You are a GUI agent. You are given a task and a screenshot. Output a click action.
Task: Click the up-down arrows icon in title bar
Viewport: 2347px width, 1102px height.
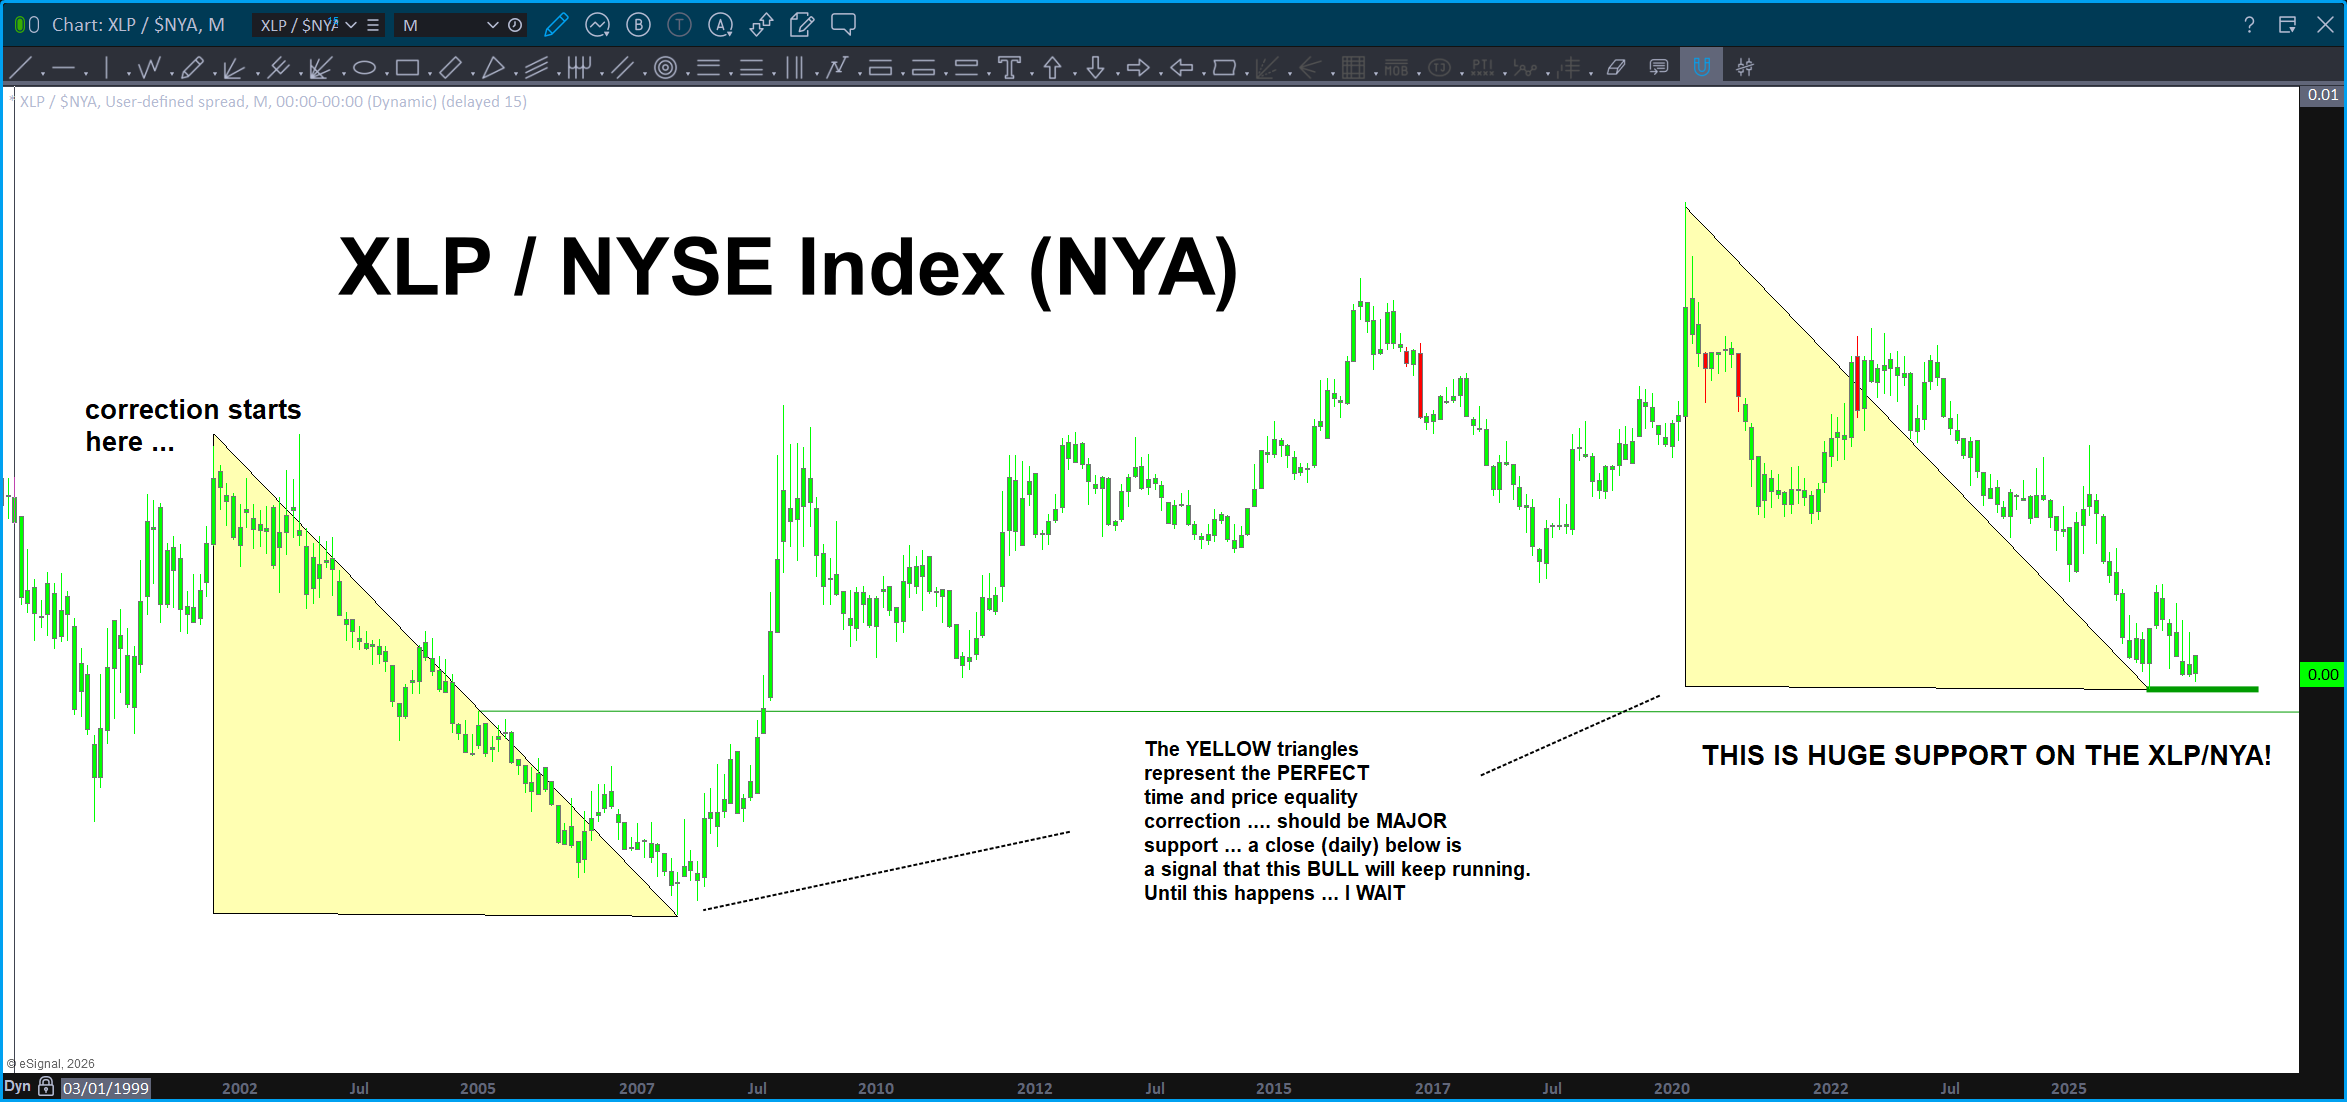[x=761, y=25]
